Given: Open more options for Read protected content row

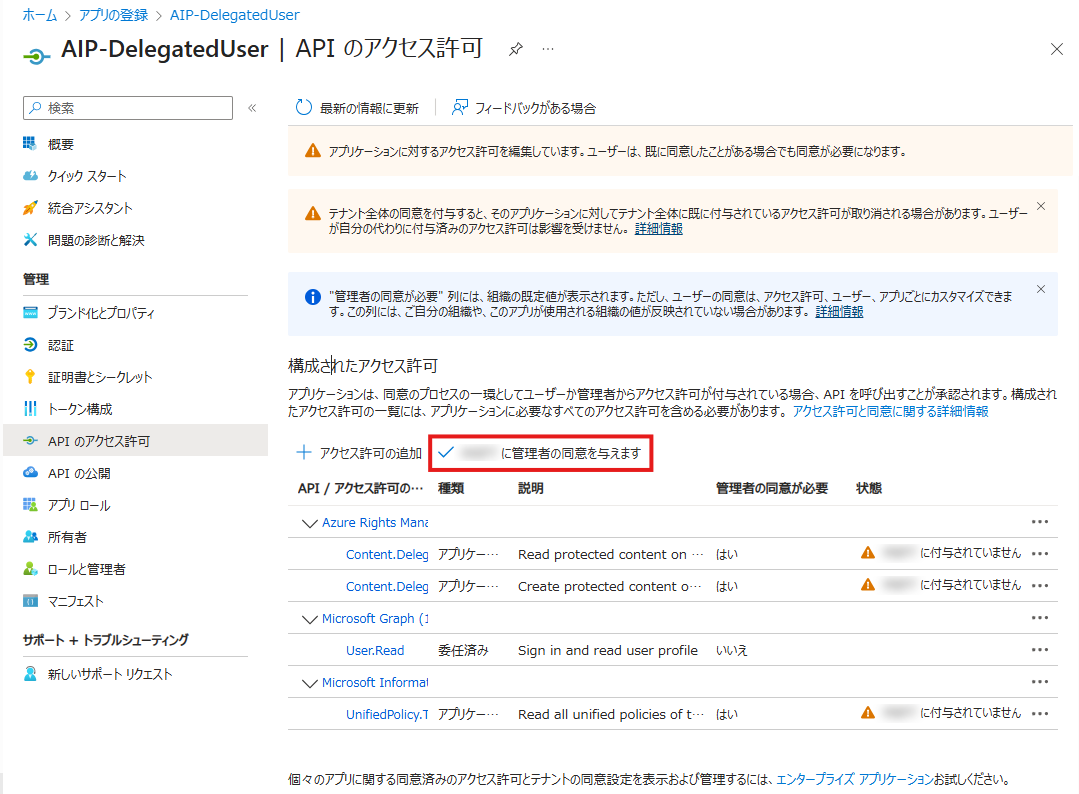Looking at the screenshot, I should pyautogui.click(x=1040, y=553).
